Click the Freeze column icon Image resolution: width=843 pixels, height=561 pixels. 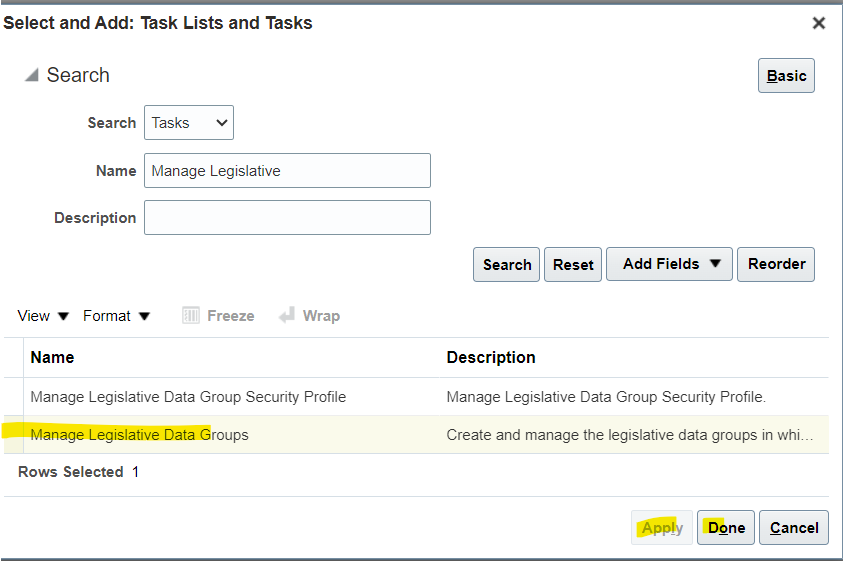point(192,316)
